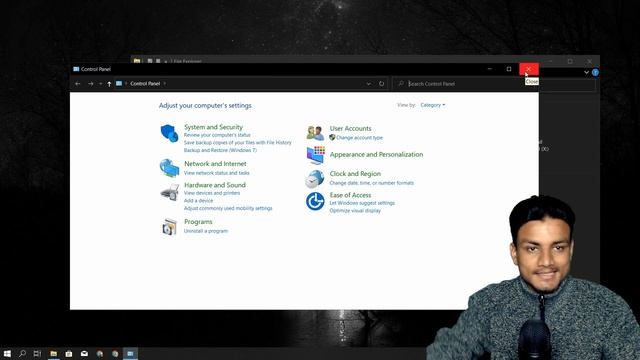
Task: Maximize the File Explorer window behind
Action: 570,61
